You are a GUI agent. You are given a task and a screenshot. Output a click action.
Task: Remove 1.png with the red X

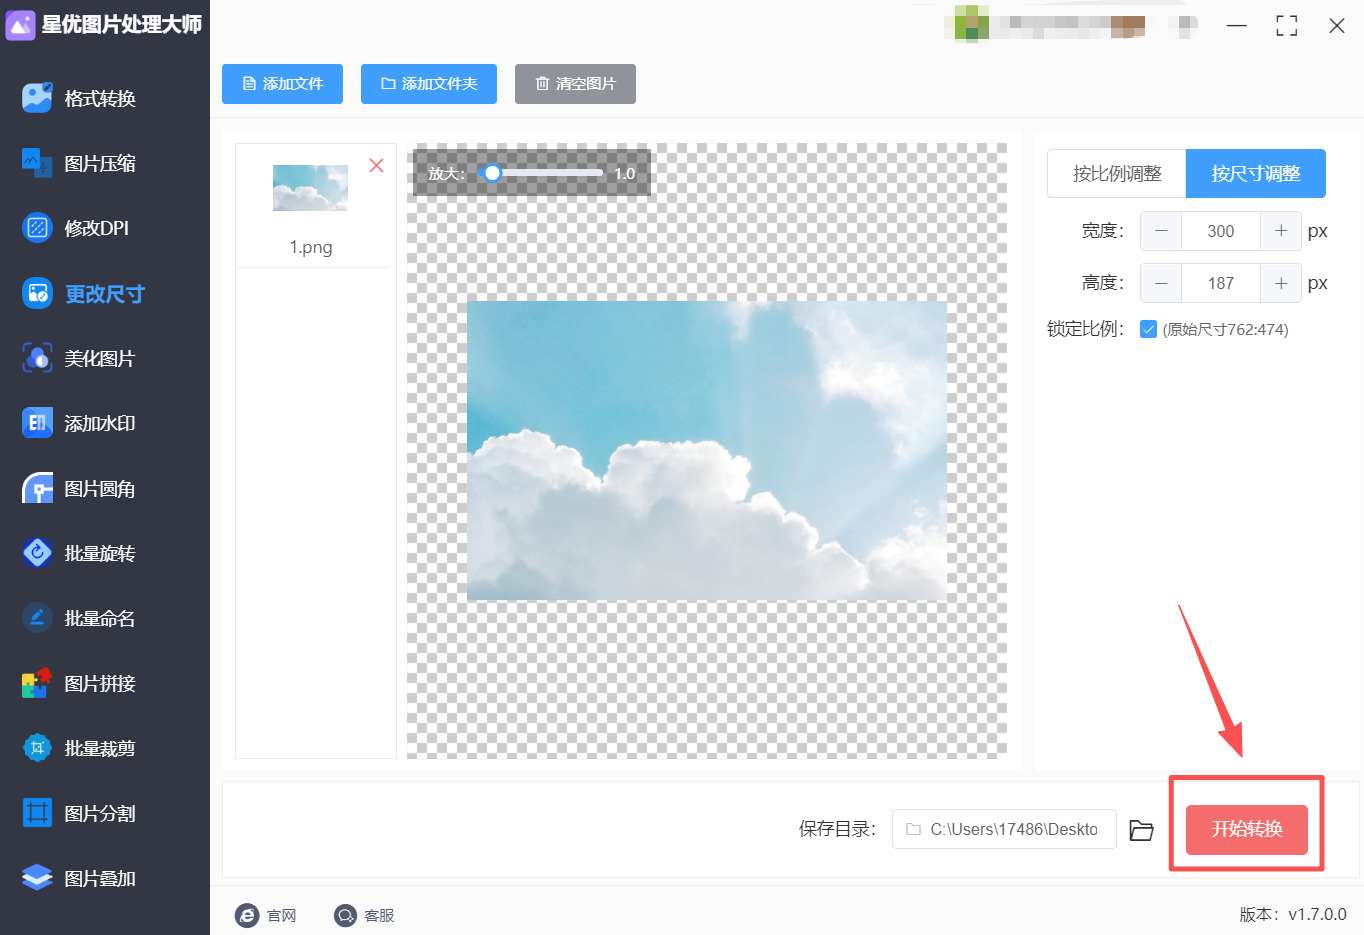point(376,165)
